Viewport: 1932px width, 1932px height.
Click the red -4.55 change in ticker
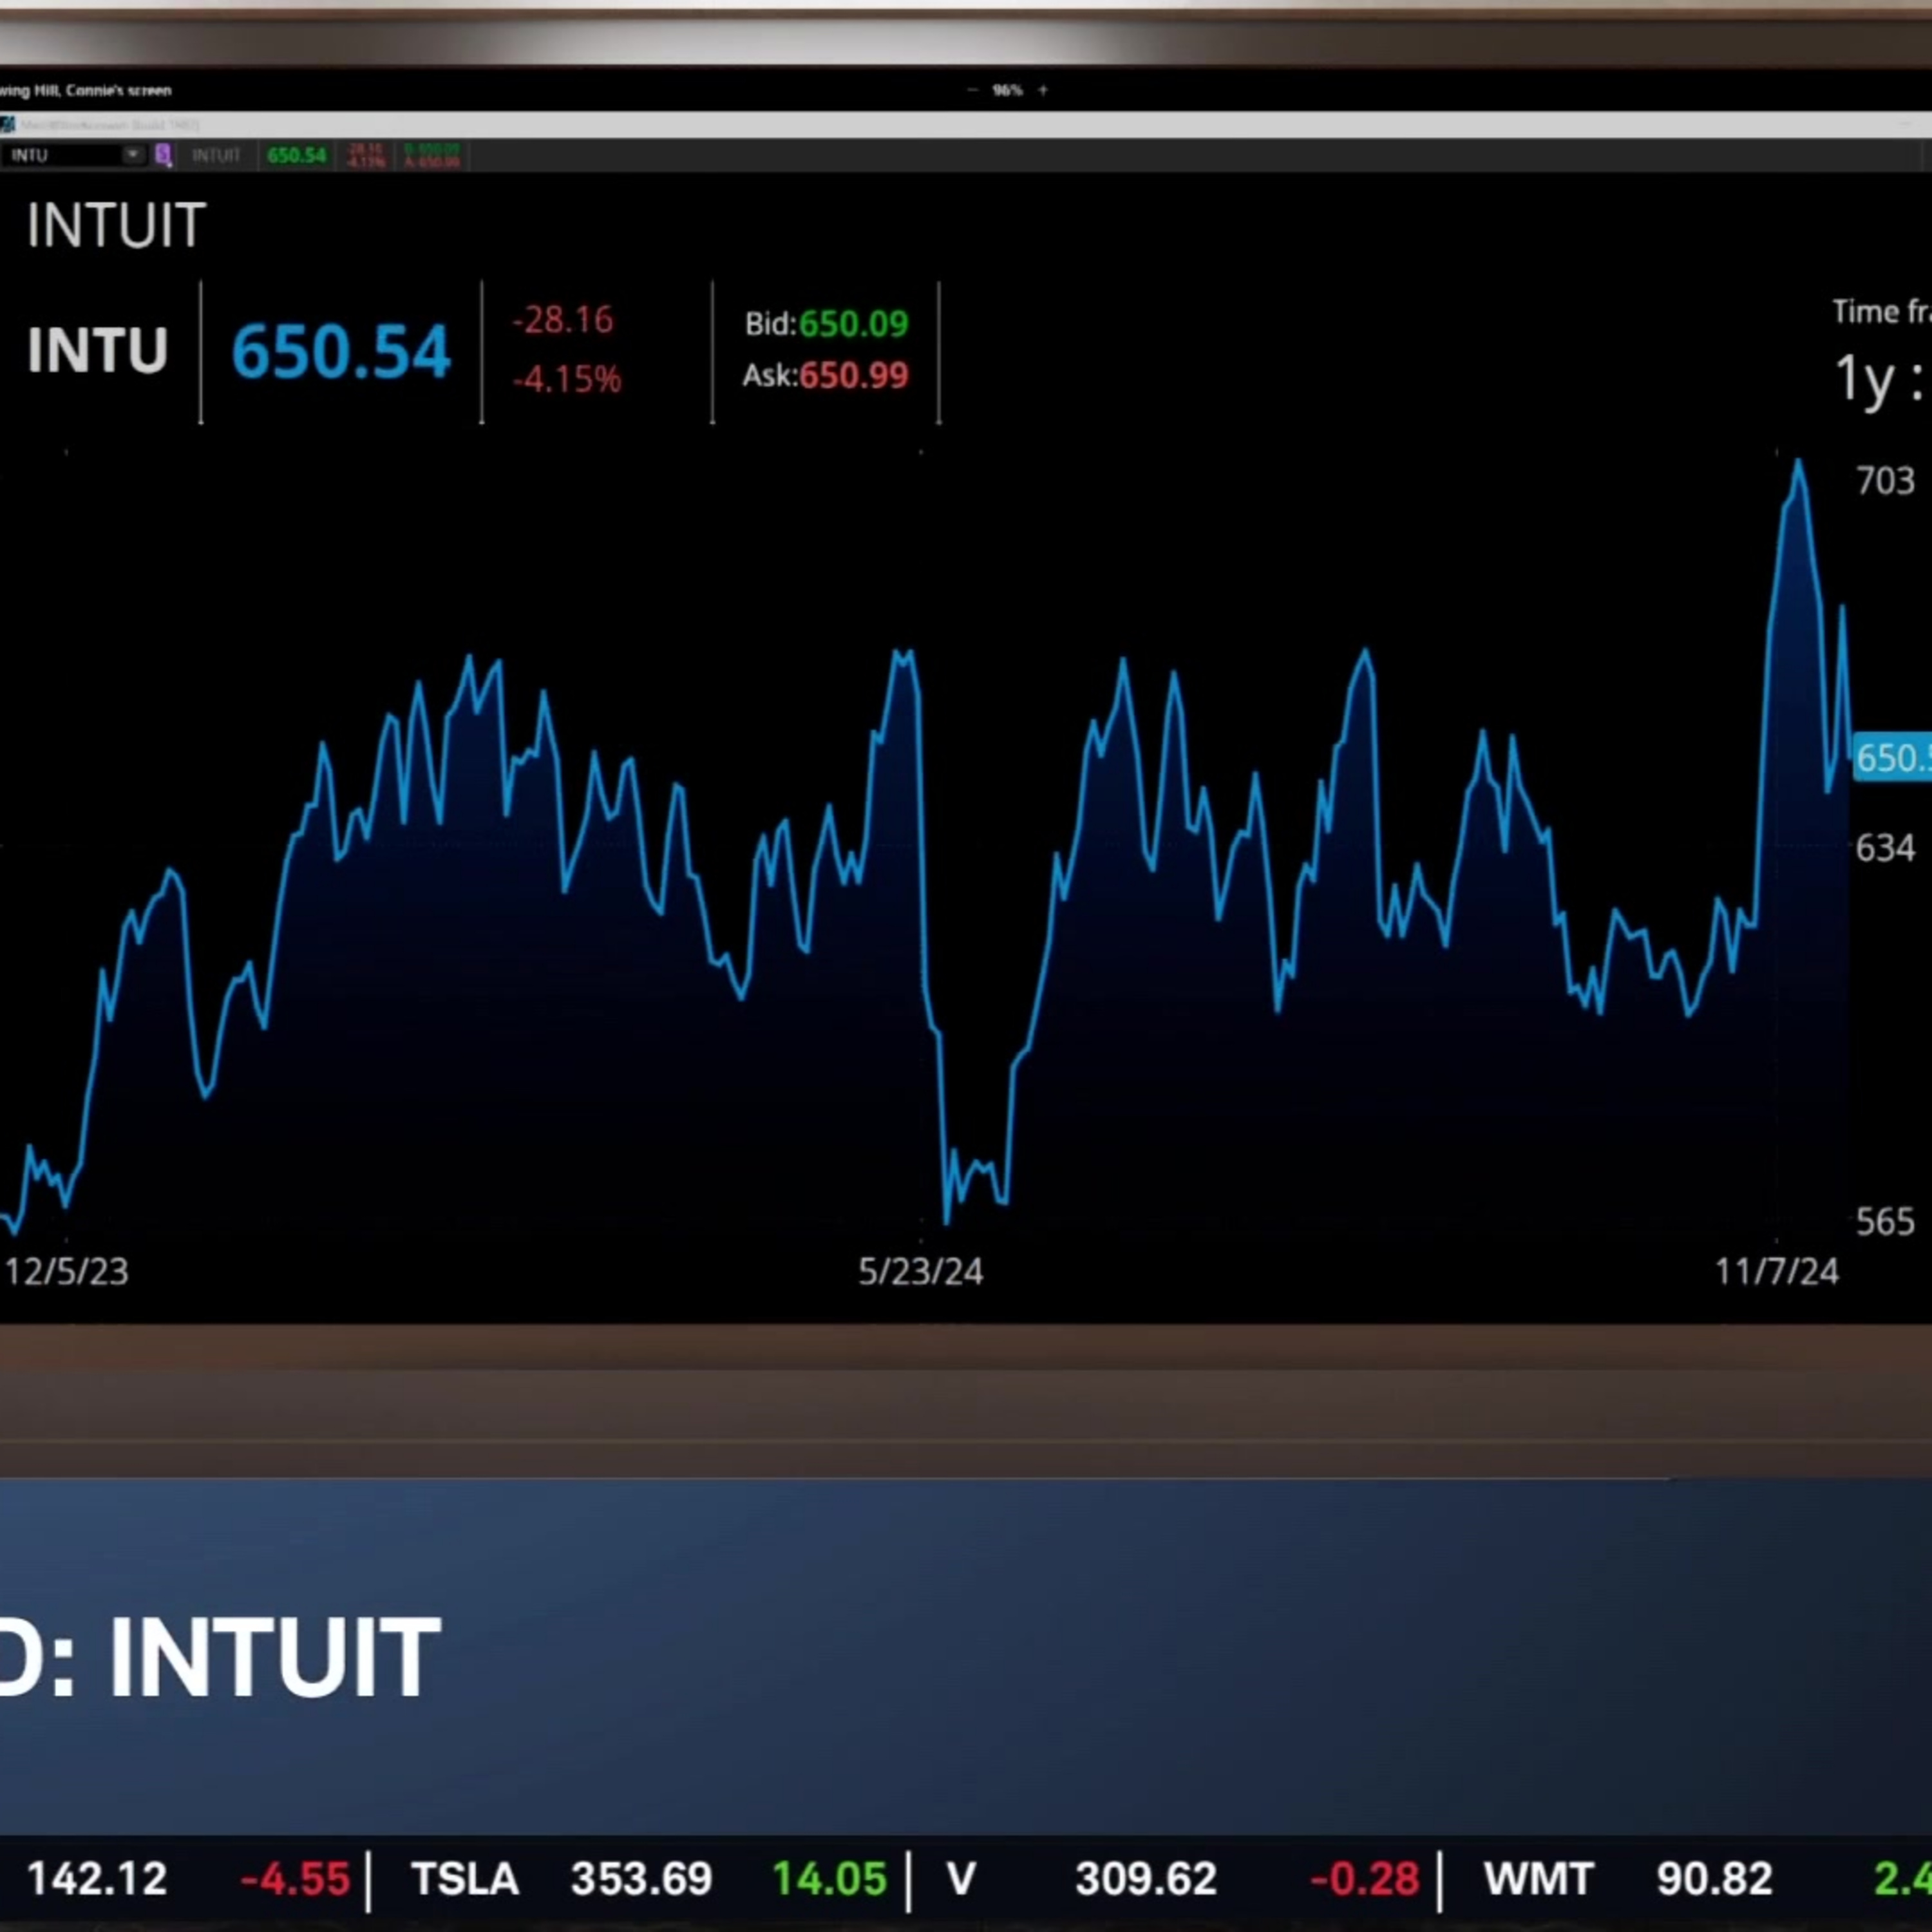click(x=295, y=1879)
